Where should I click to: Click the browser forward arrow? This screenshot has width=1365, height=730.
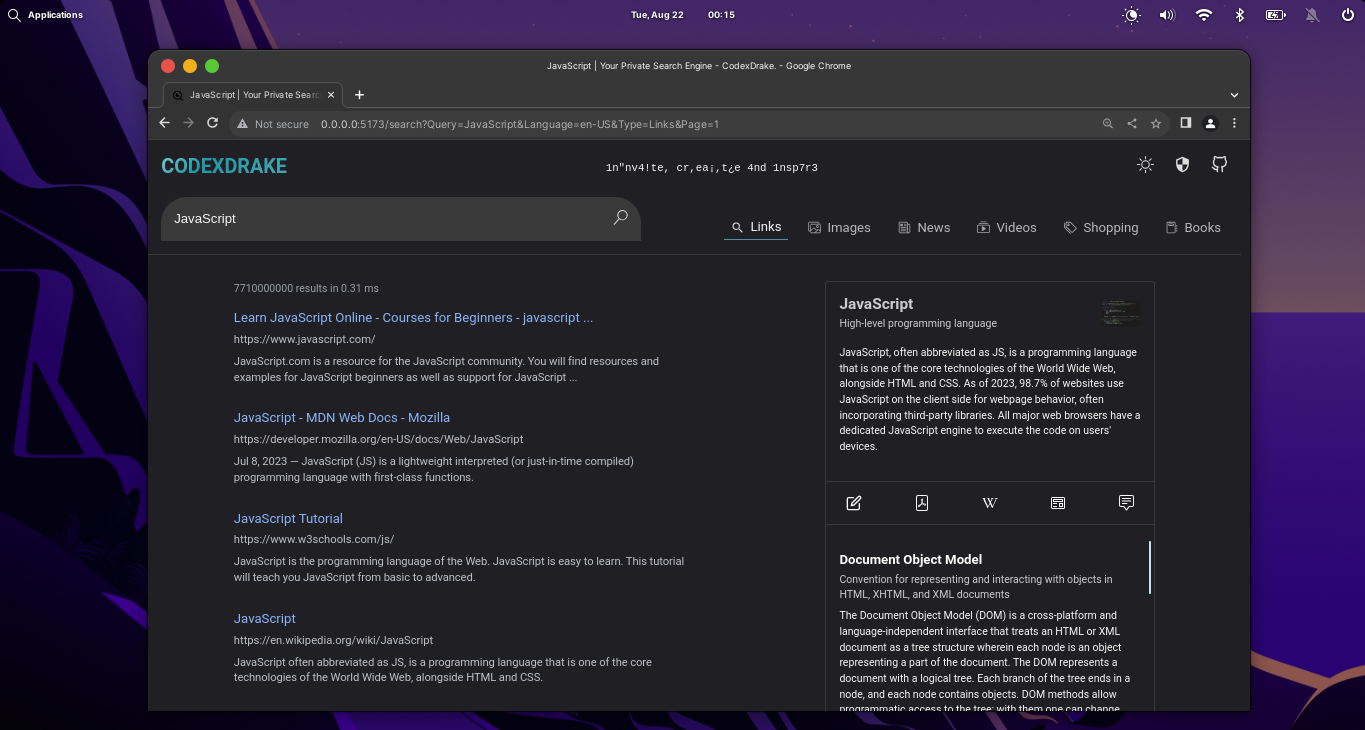(x=188, y=123)
